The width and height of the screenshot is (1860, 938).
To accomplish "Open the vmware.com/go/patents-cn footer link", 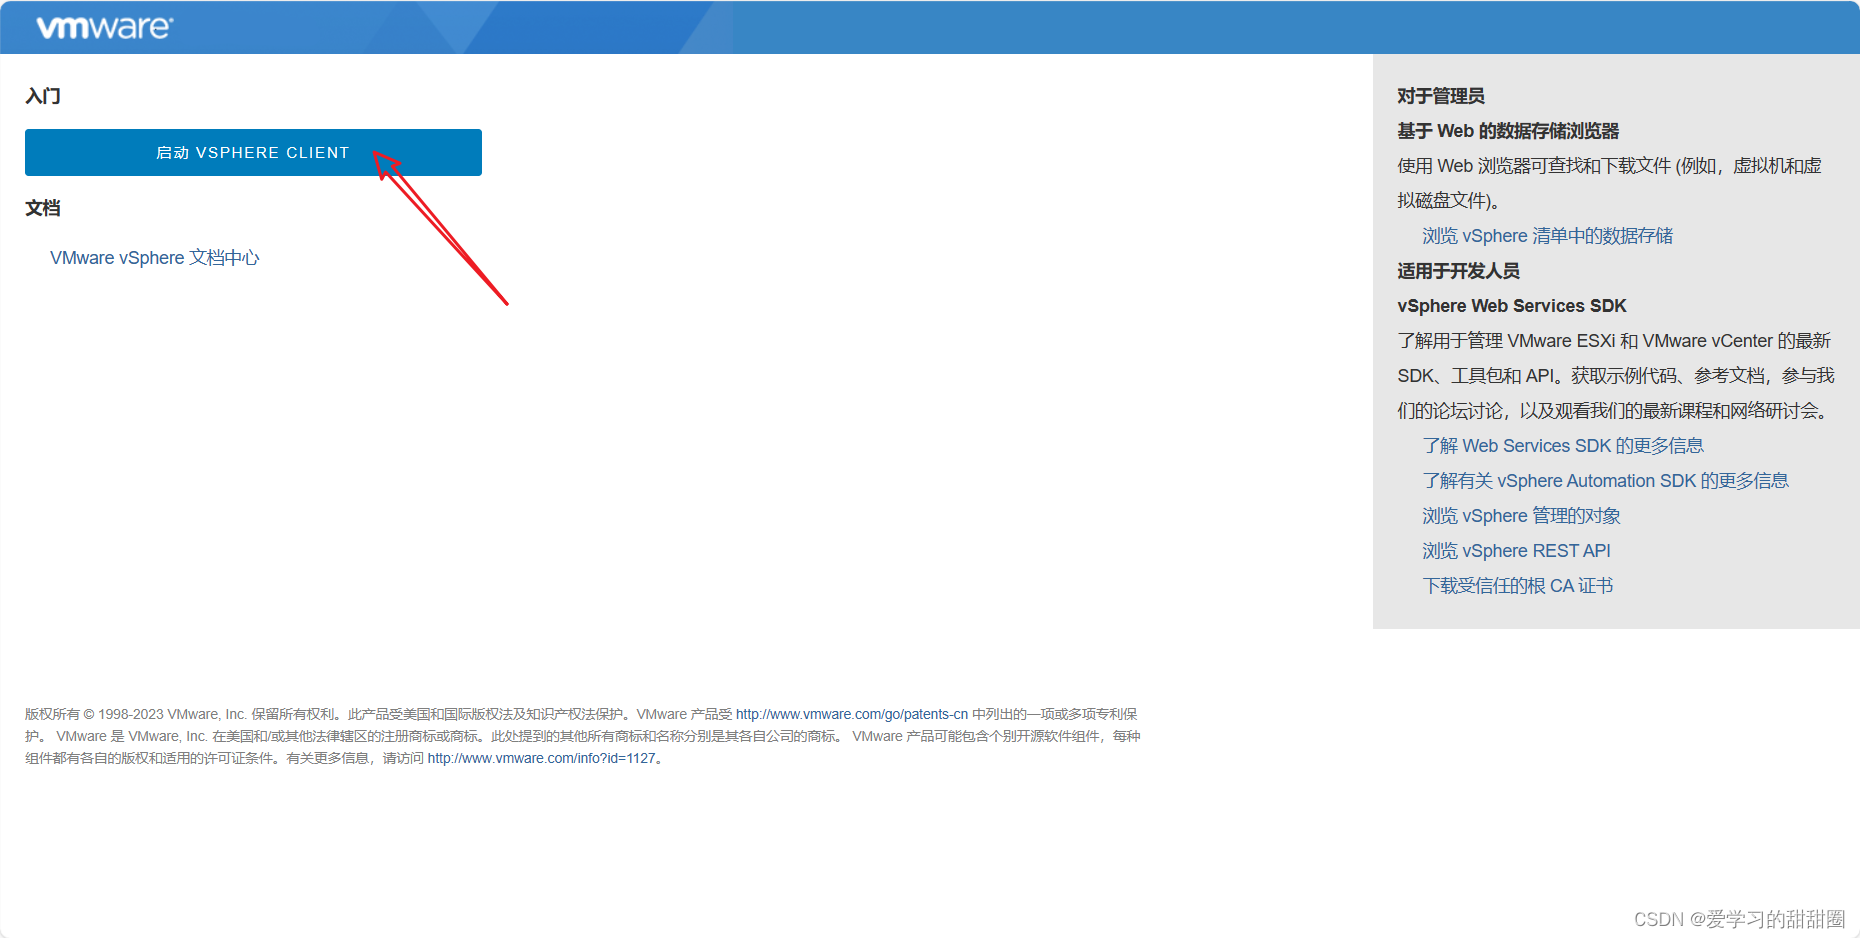I will click(x=852, y=714).
